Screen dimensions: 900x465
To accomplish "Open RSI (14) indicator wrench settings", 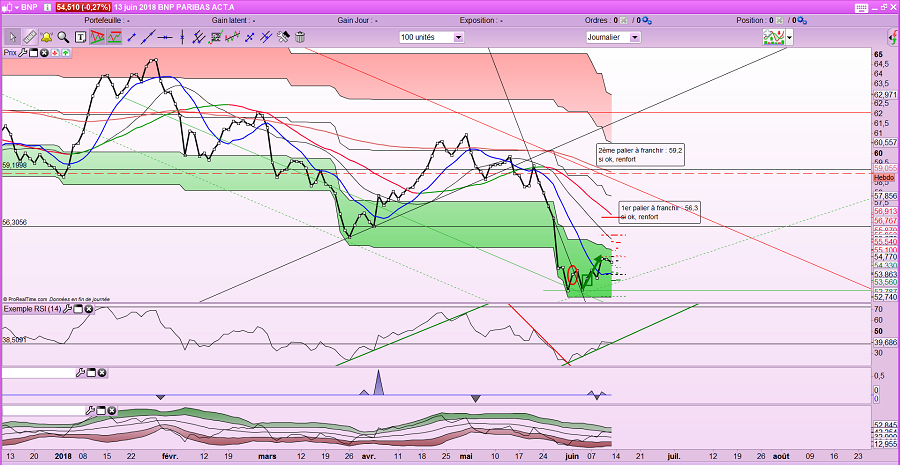I will pos(67,309).
